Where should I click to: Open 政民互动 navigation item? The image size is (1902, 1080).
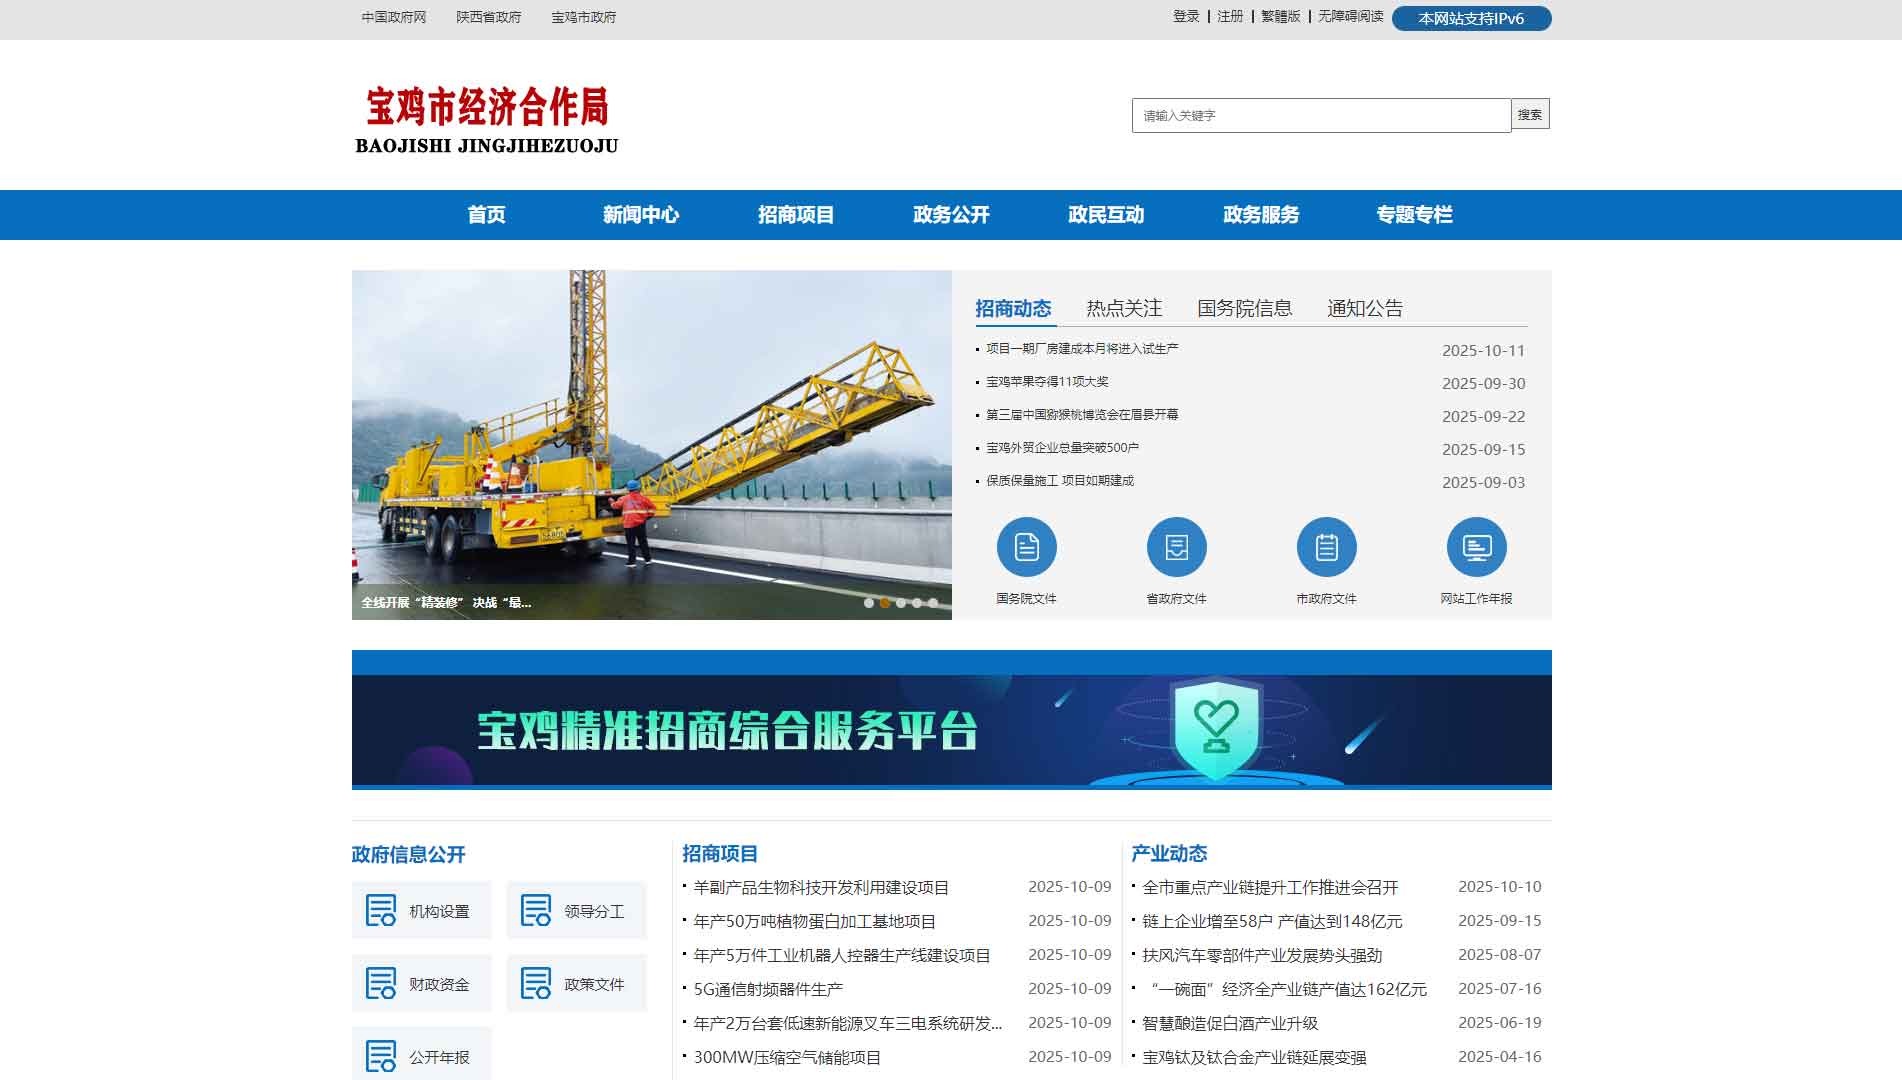tap(1106, 215)
